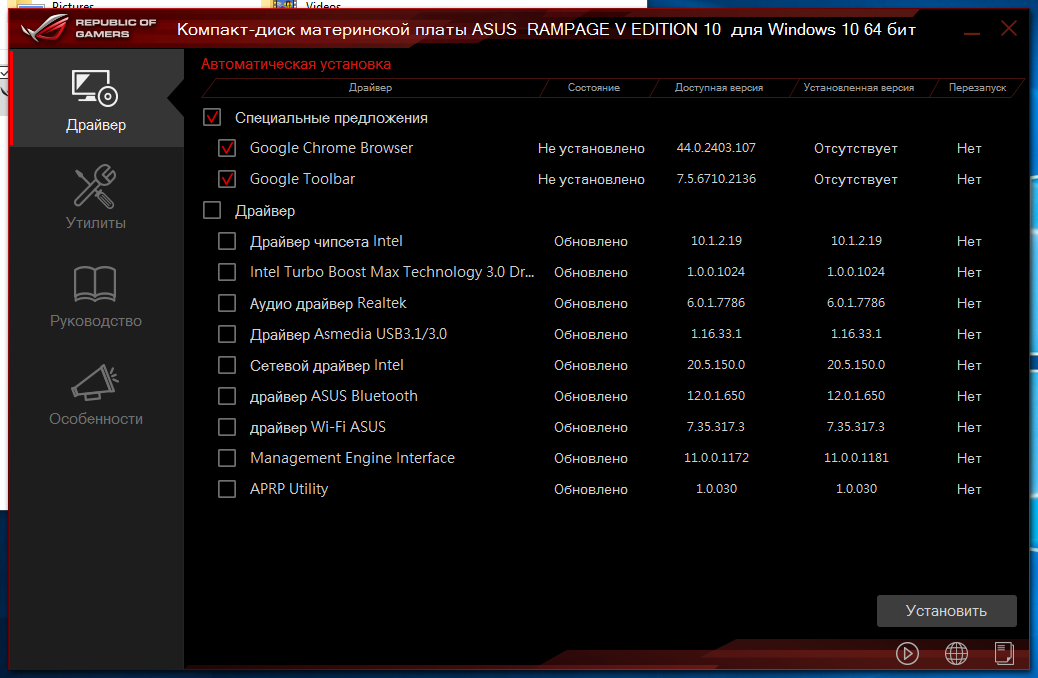The width and height of the screenshot is (1038, 678).
Task: Select the Management Engine Interface label
Action: click(x=352, y=458)
